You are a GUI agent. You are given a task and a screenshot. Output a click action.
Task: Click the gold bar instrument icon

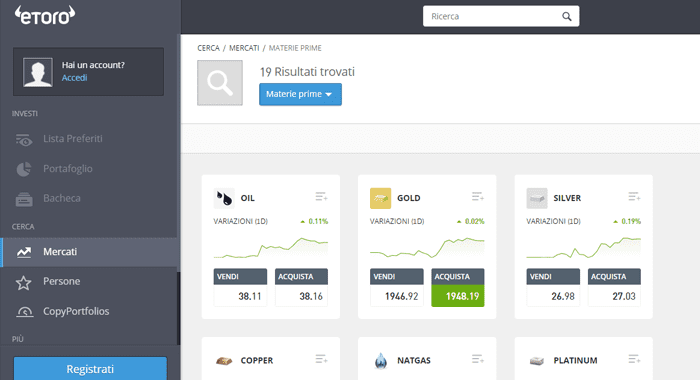coord(380,198)
